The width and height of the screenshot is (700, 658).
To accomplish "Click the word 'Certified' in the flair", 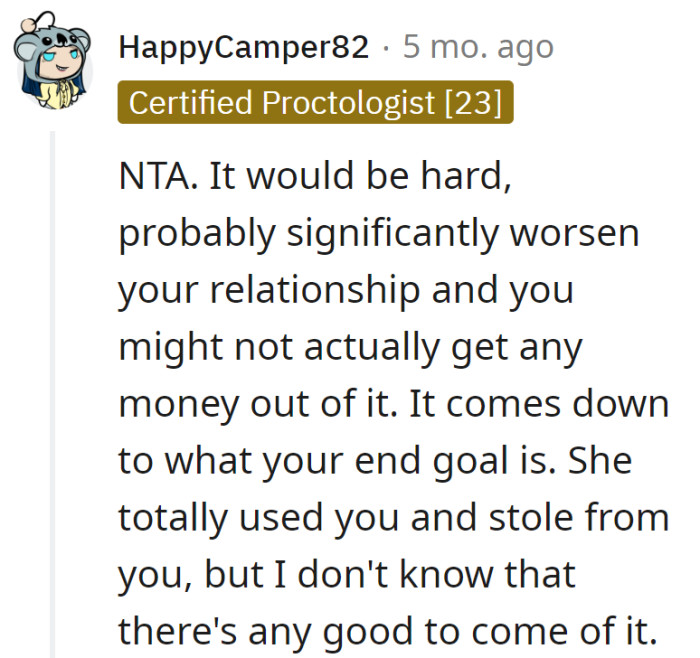I will 190,102.
